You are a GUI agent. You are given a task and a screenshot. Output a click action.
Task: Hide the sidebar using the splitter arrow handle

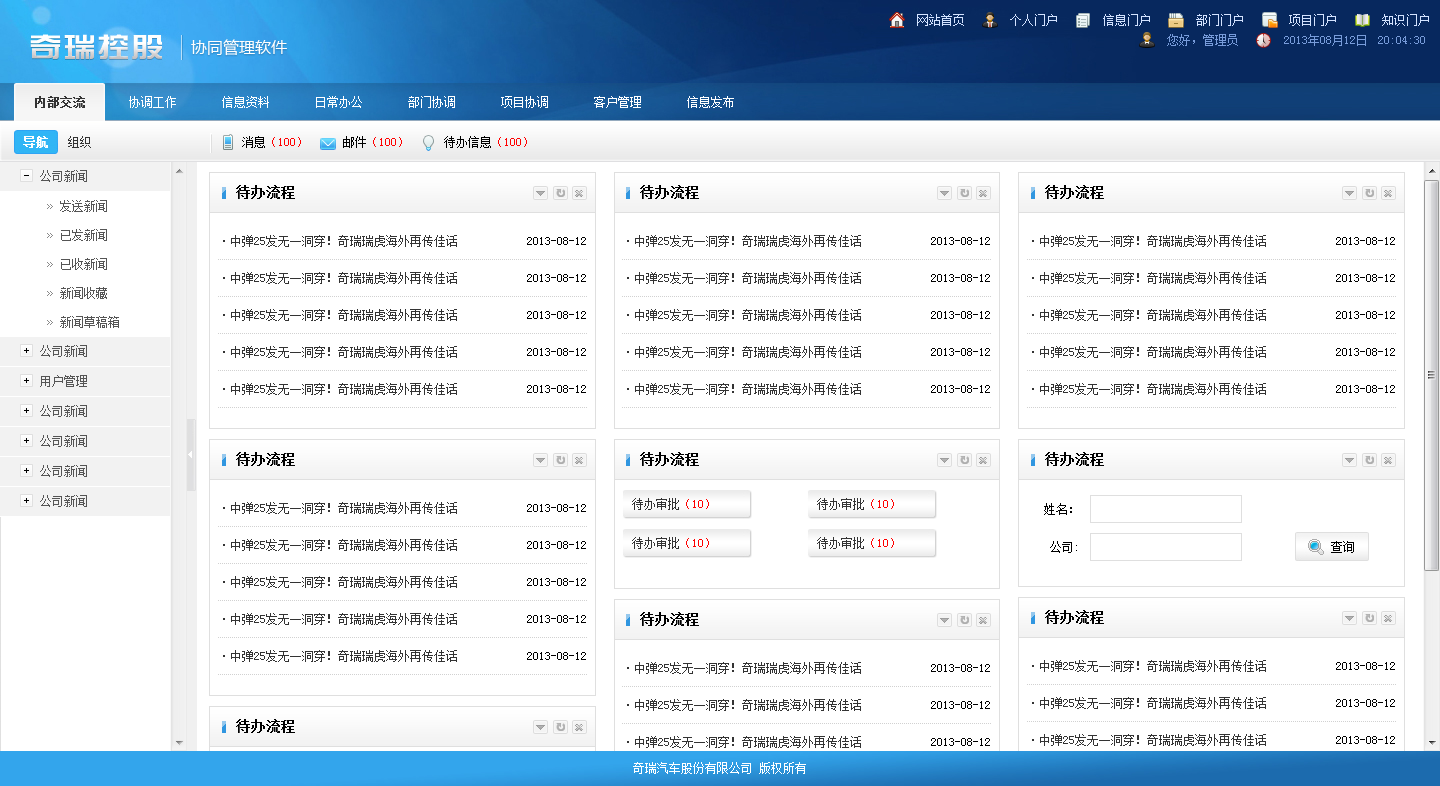(x=191, y=455)
